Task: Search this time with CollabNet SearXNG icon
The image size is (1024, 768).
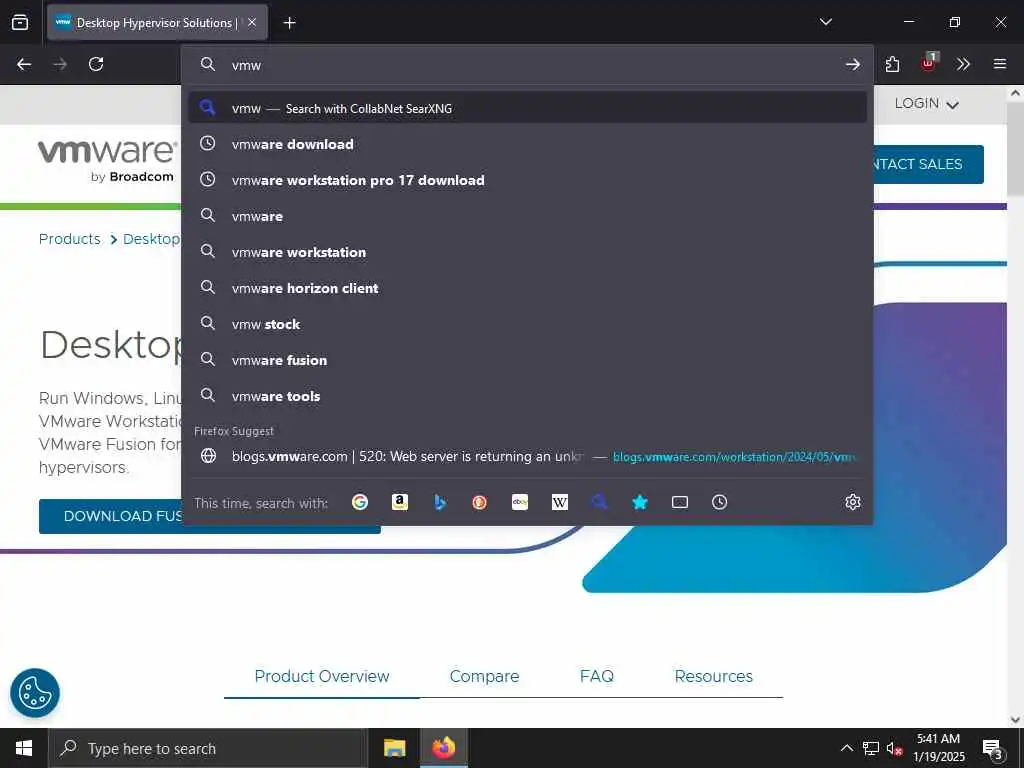Action: tap(600, 502)
